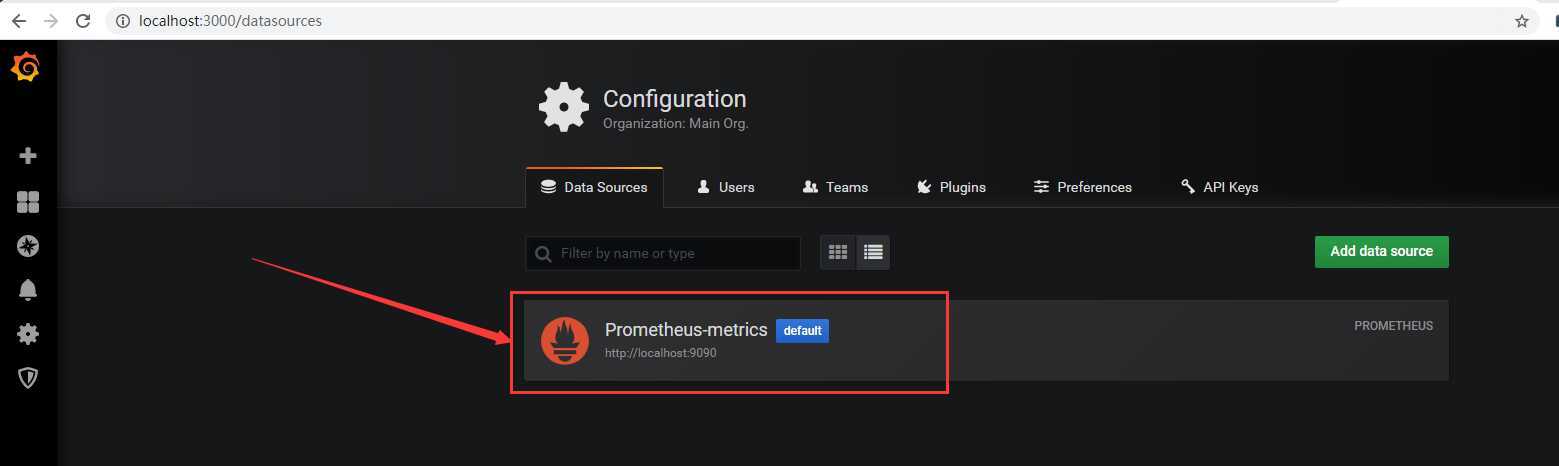Viewport: 1559px width, 466px height.
Task: Reload the page with the refresh icon
Action: (x=84, y=20)
